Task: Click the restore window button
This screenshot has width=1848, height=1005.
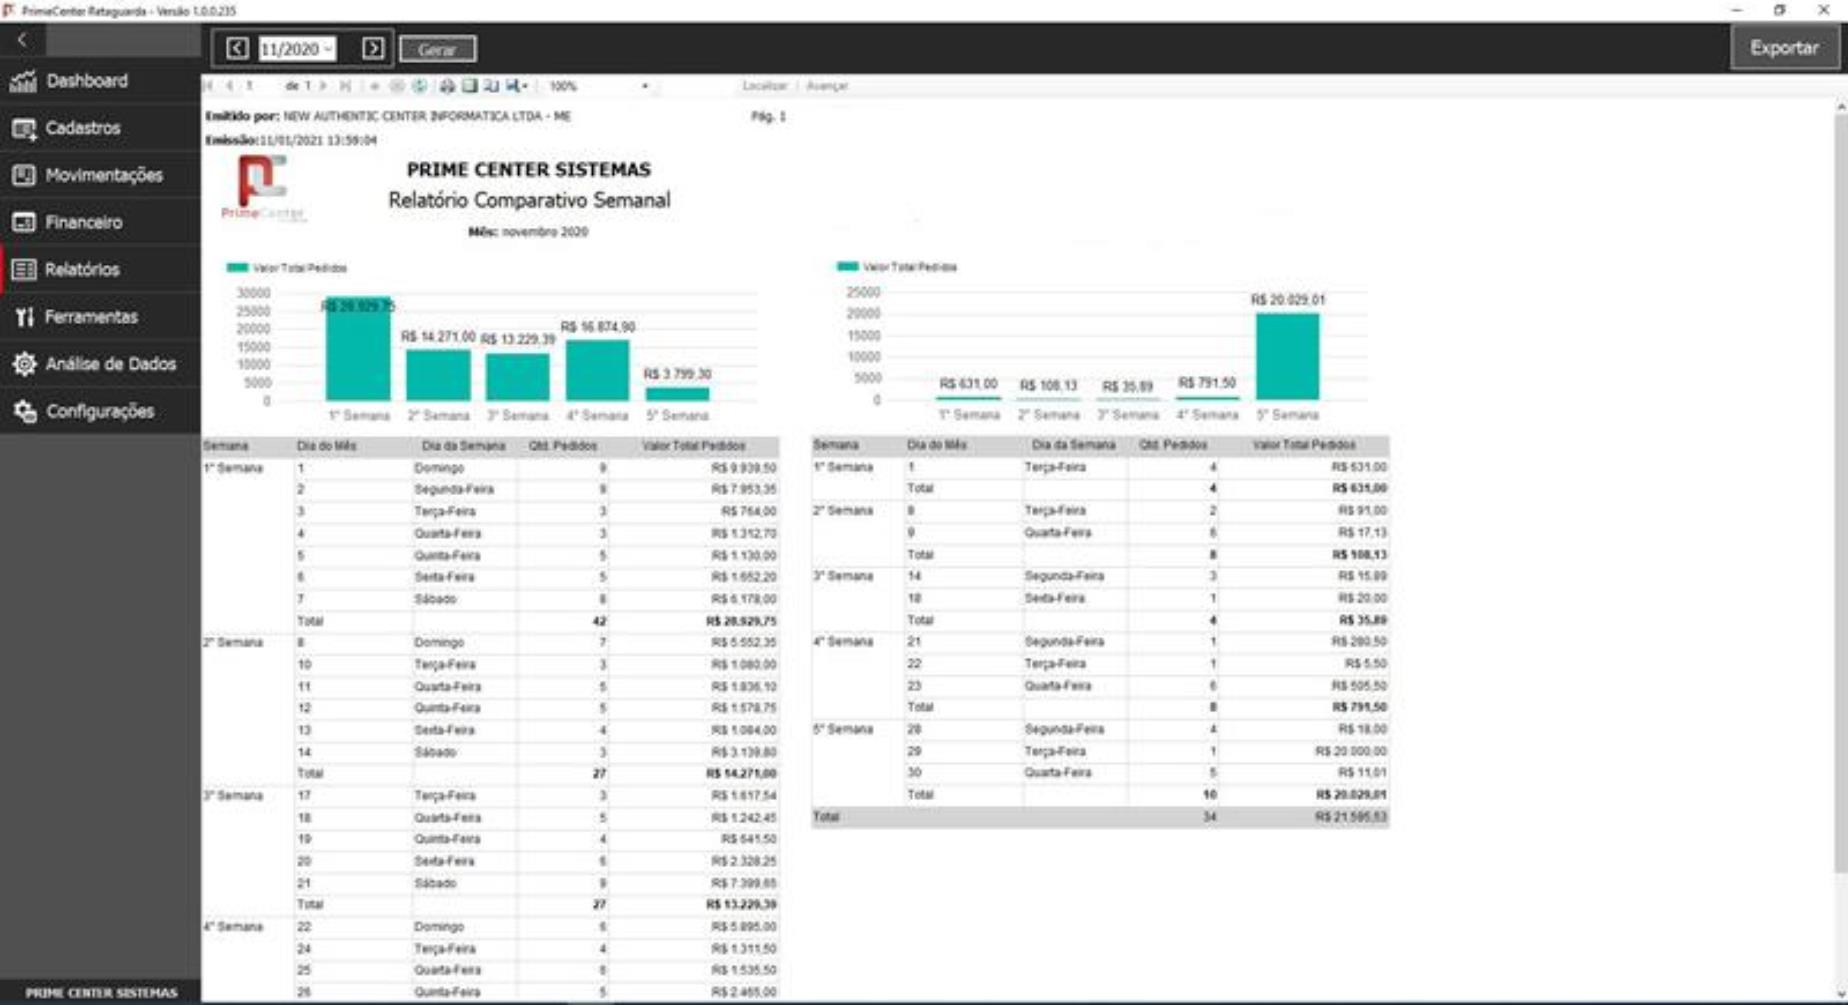Action: pos(1780,10)
